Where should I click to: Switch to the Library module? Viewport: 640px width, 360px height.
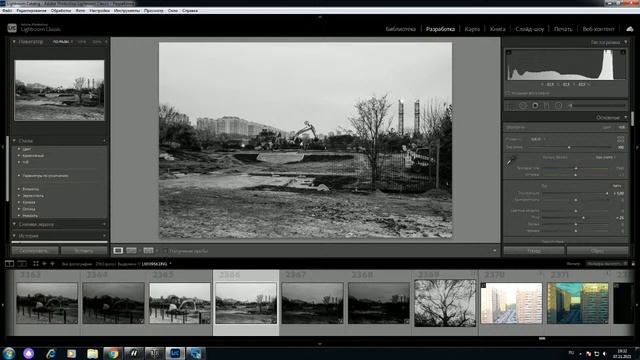tap(400, 29)
